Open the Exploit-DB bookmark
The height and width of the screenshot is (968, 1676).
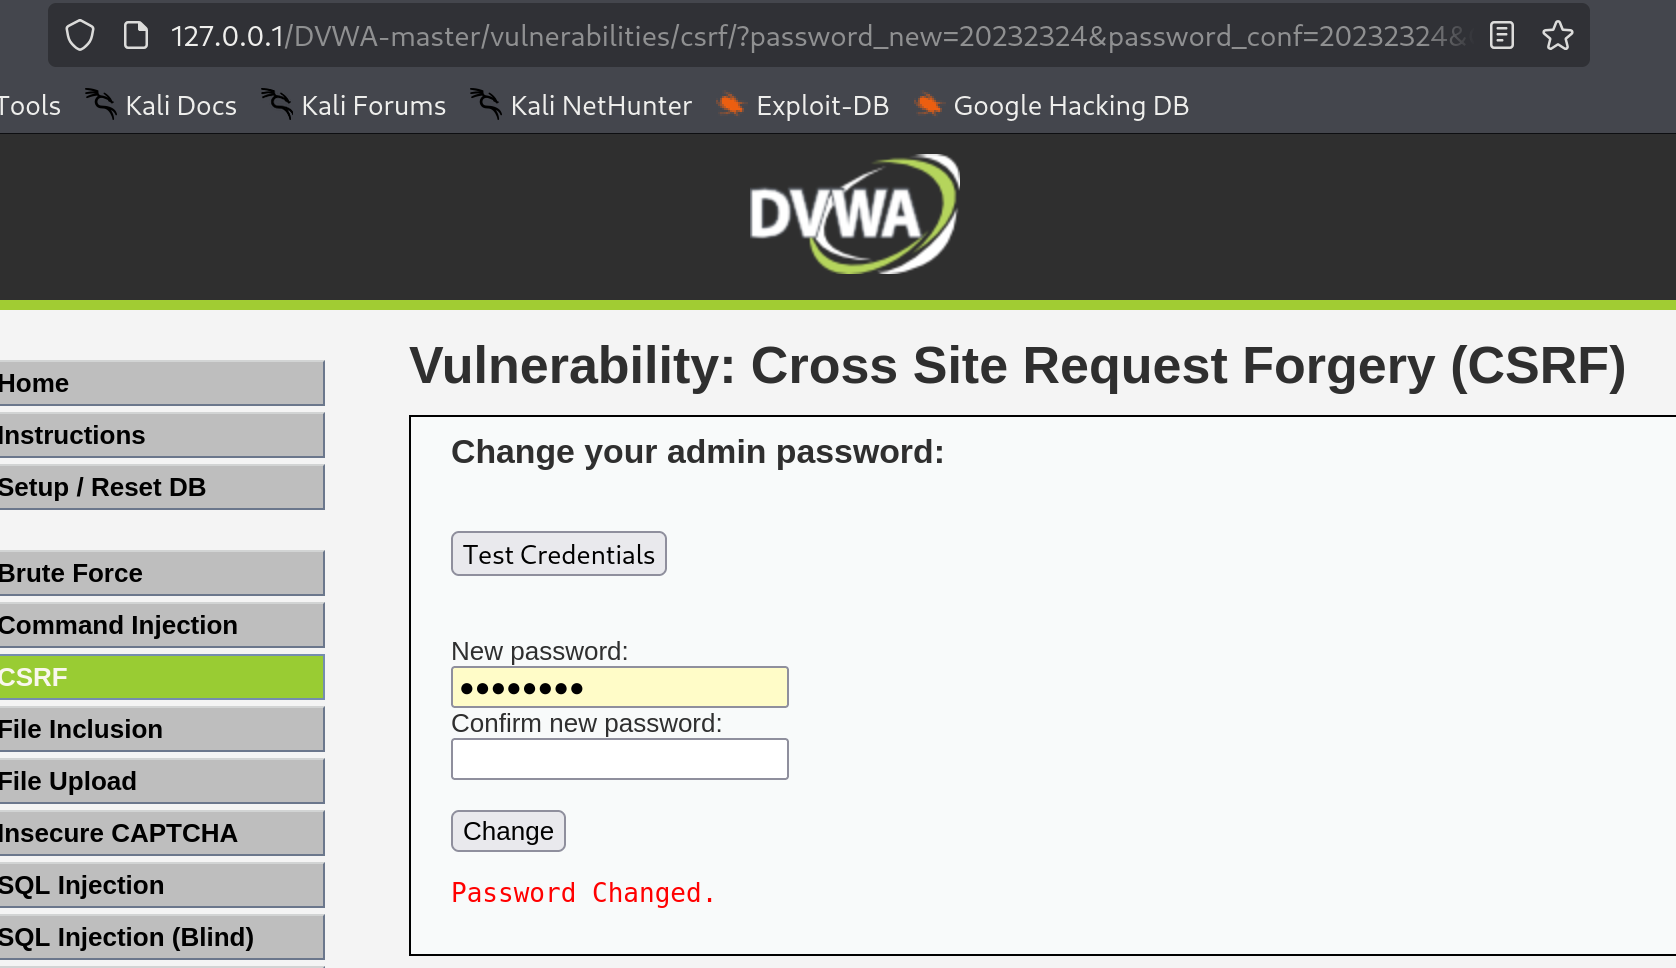(803, 105)
